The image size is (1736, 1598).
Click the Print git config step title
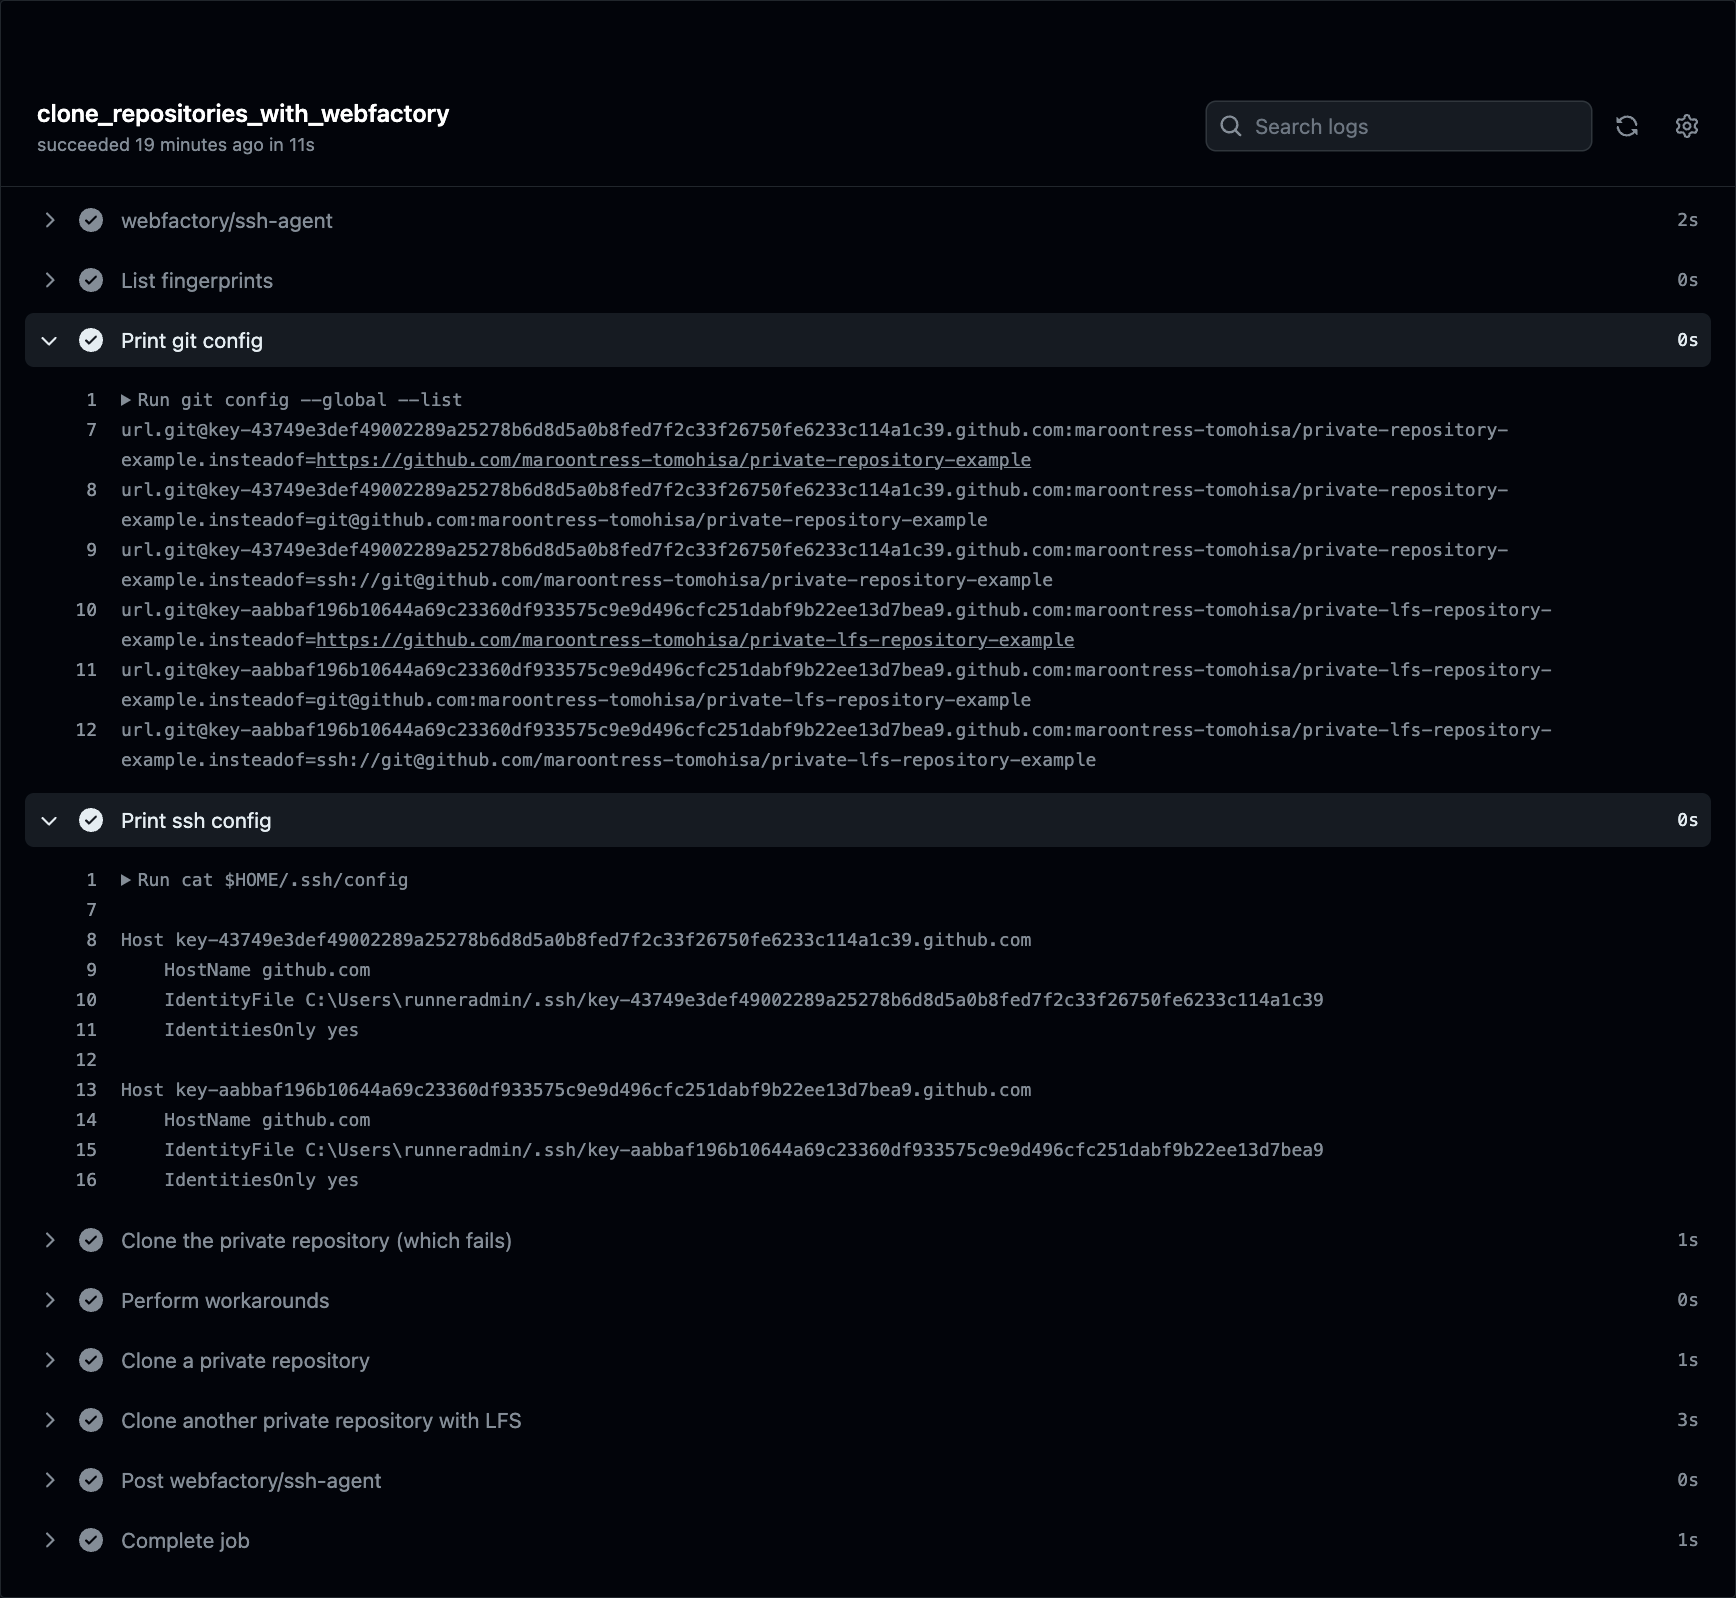192,340
